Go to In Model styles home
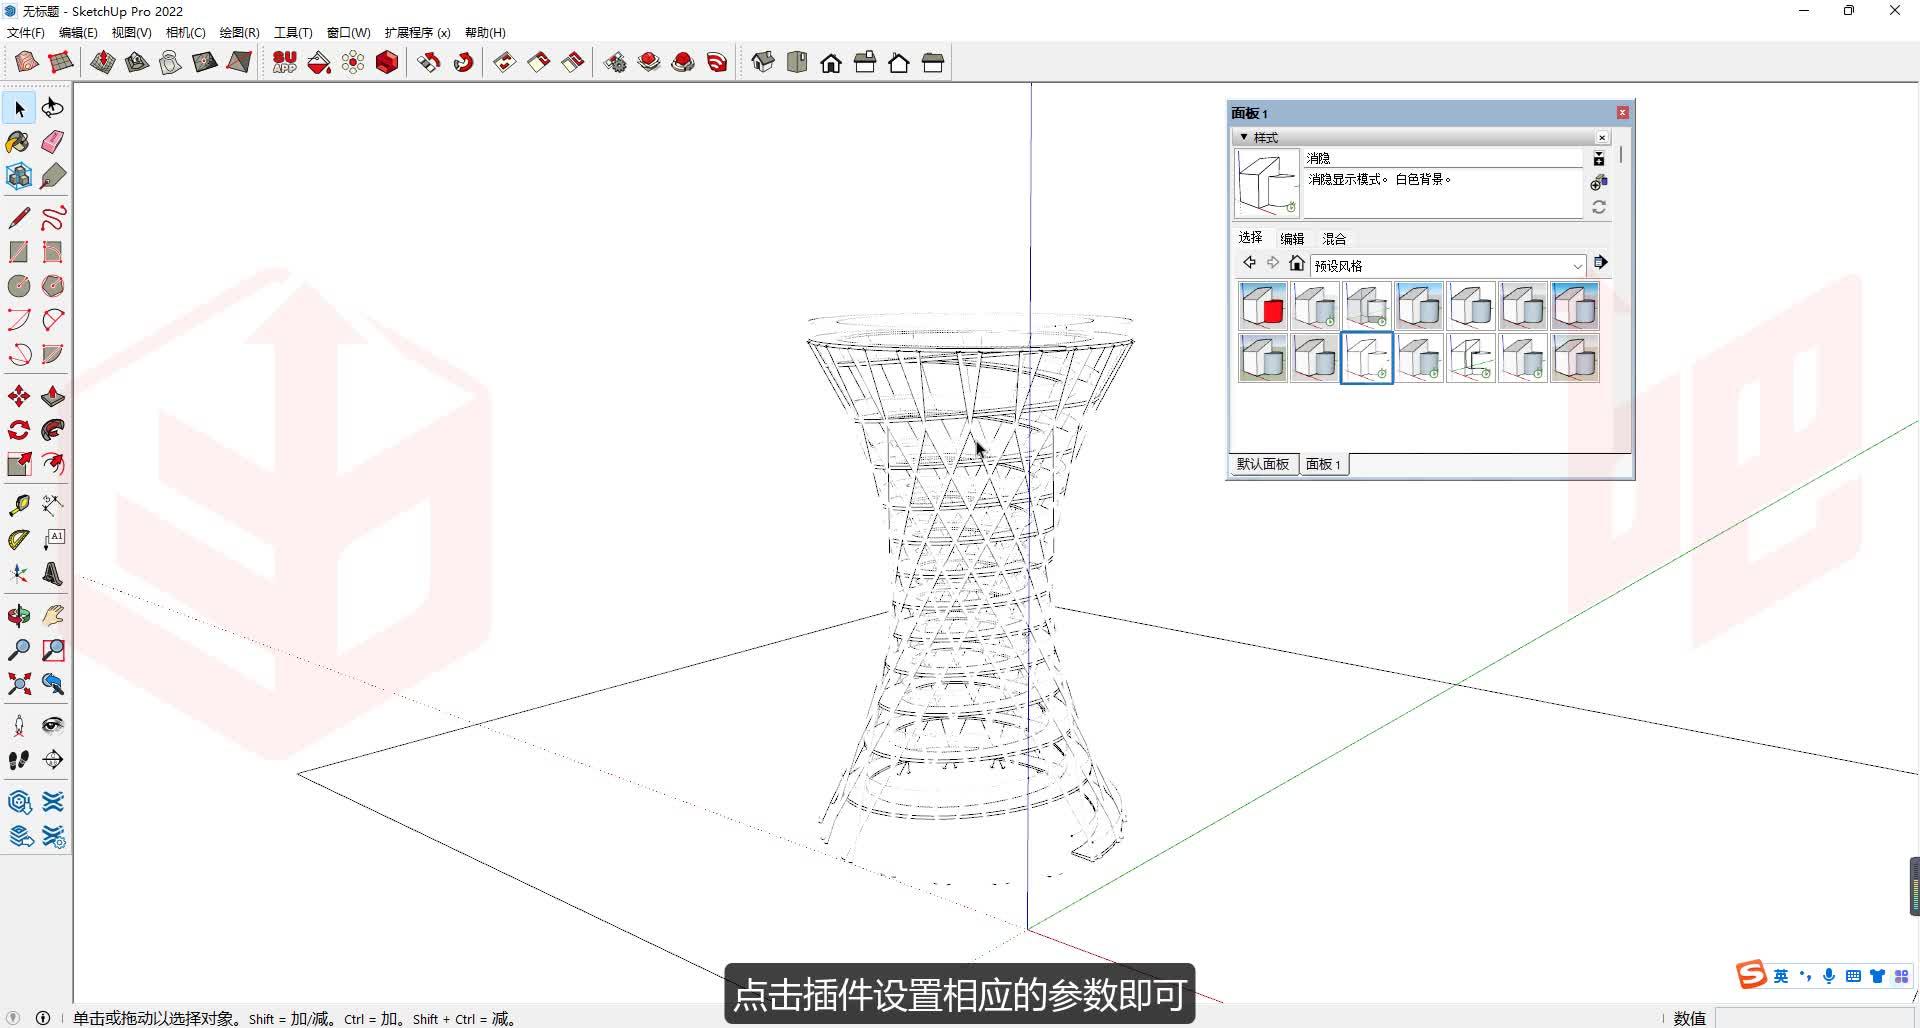 [1297, 263]
